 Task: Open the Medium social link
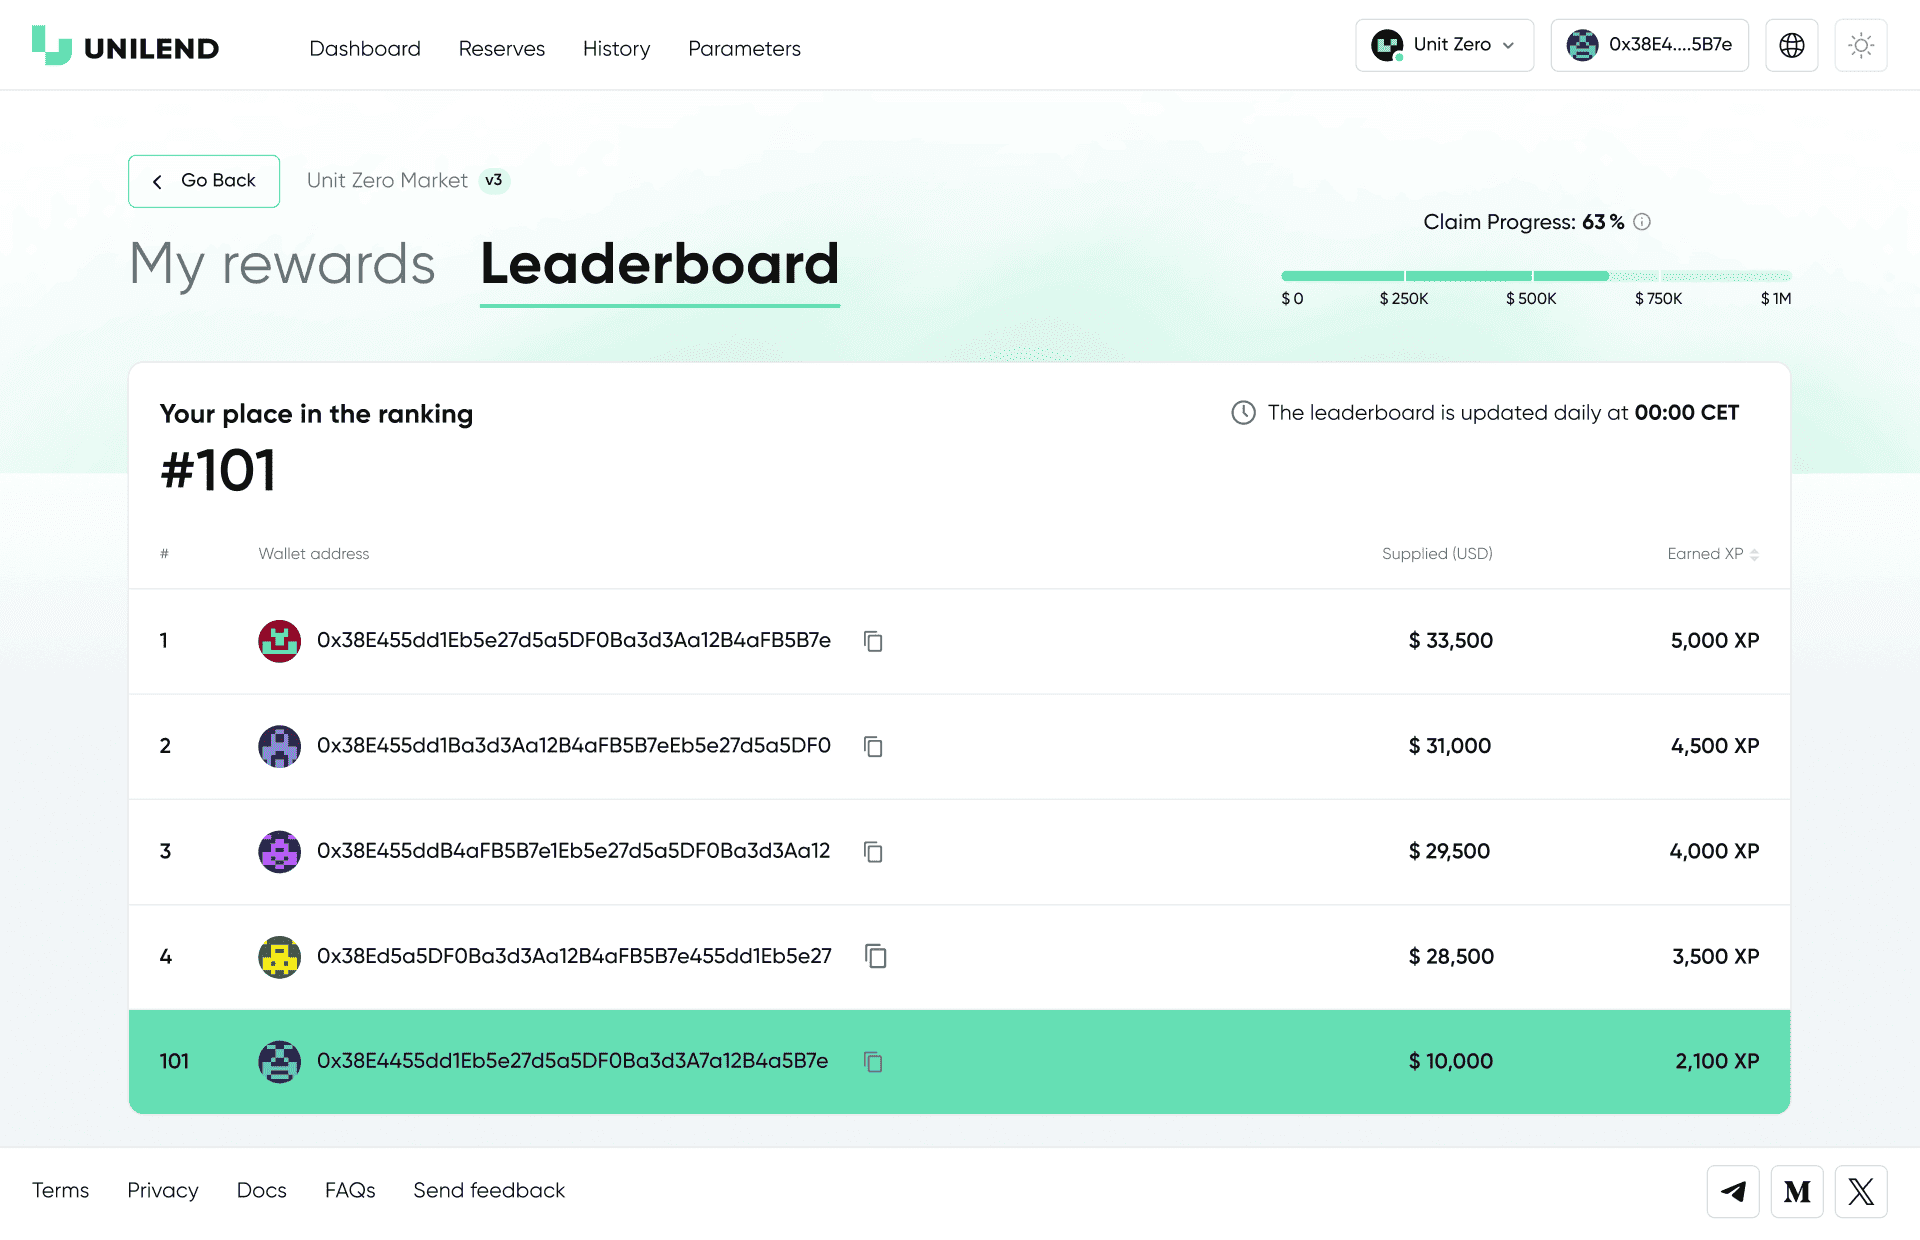click(1796, 1191)
